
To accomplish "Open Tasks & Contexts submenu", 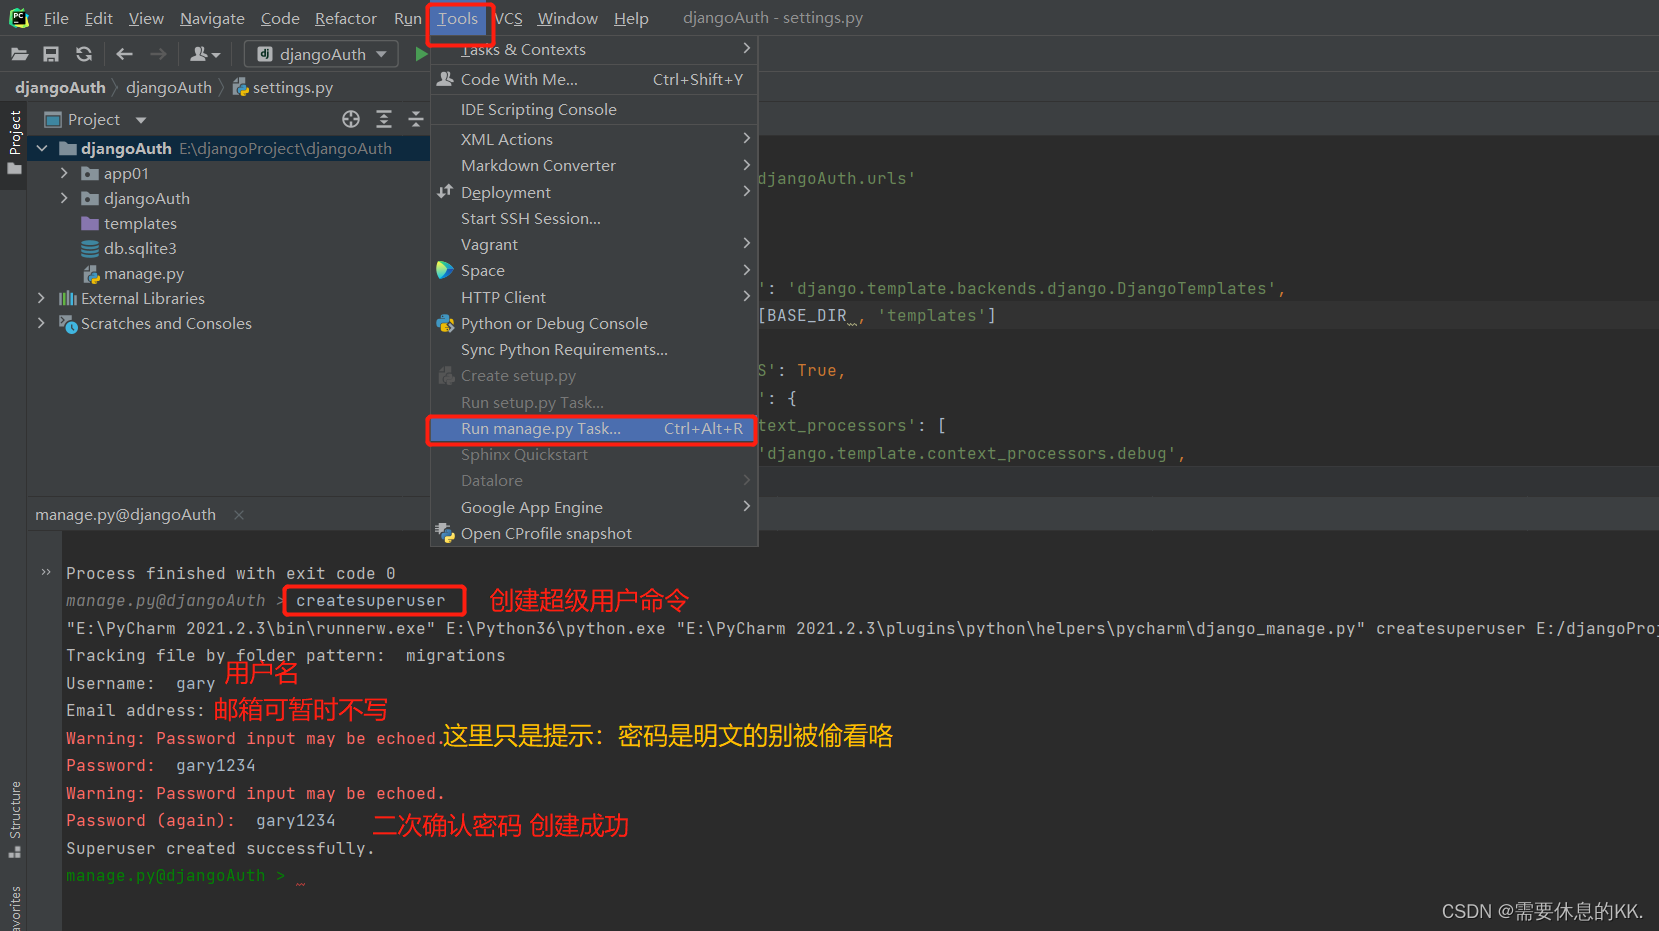I will pyautogui.click(x=594, y=49).
